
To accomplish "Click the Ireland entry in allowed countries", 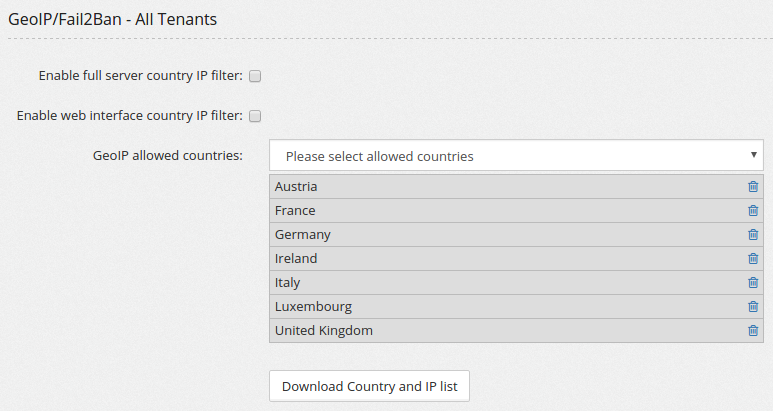I will [x=296, y=258].
